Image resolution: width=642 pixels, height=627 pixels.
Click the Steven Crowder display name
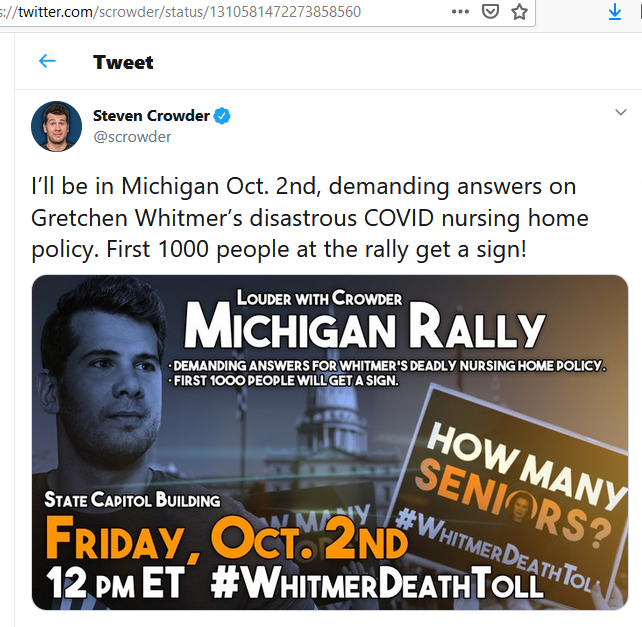pyautogui.click(x=151, y=115)
